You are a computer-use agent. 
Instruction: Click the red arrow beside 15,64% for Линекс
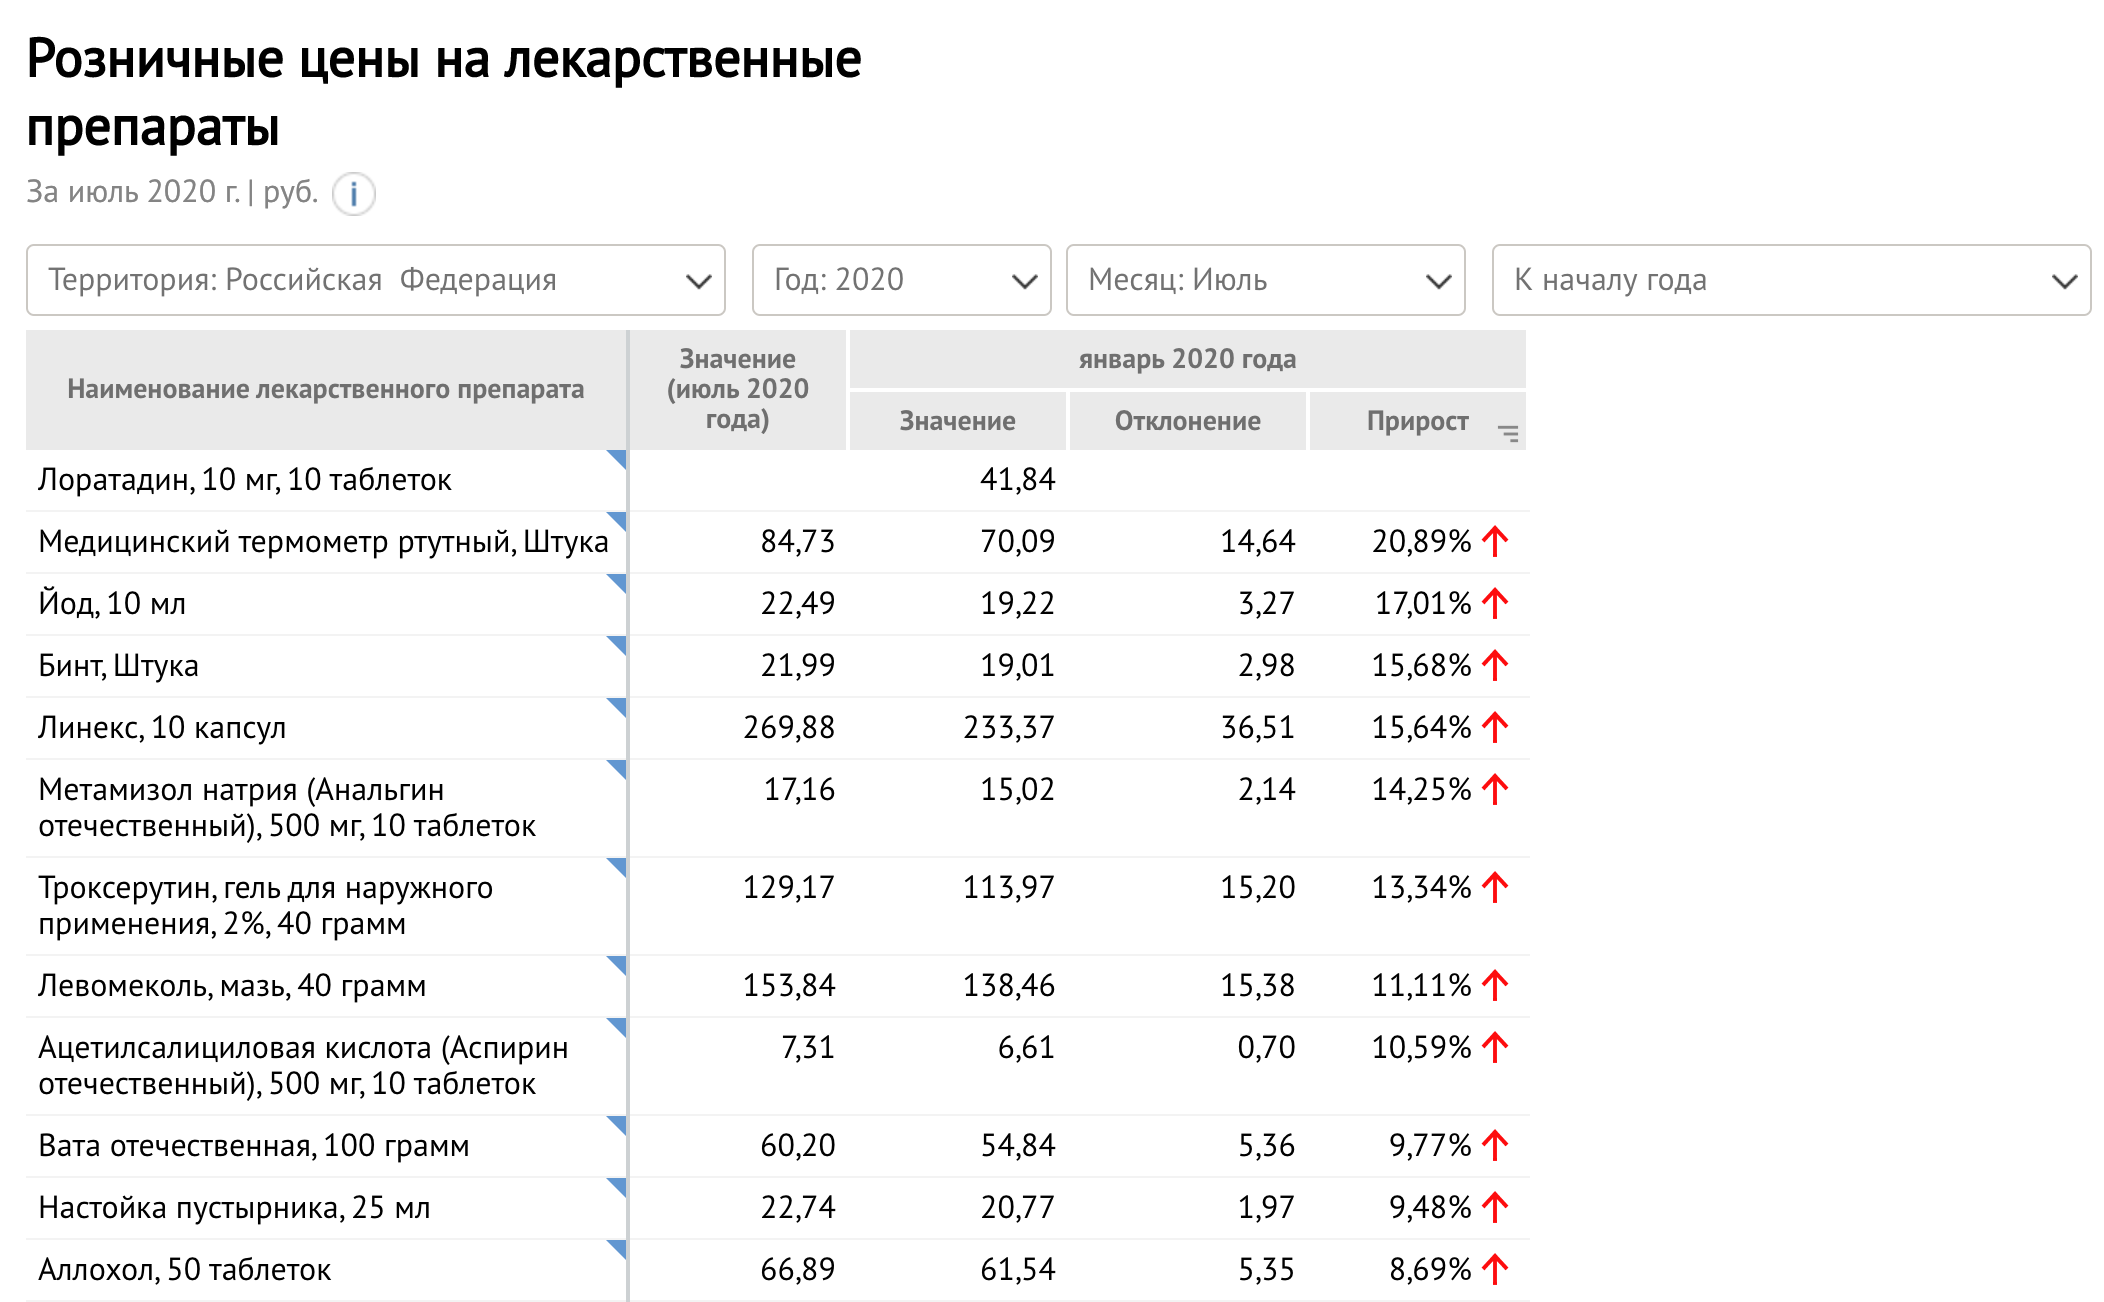[x=1495, y=728]
